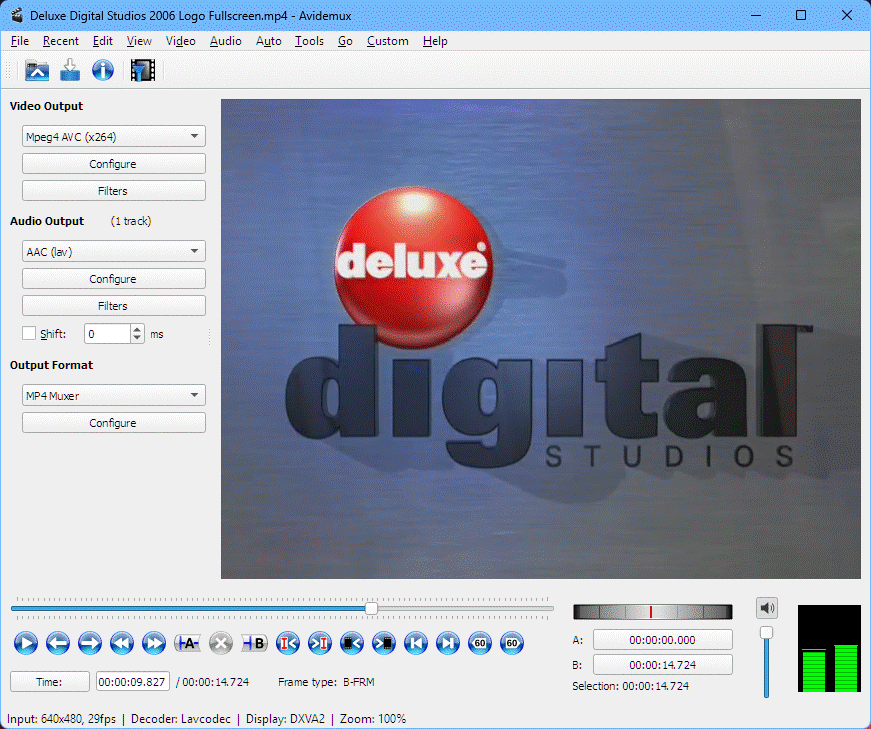Open the Go menu

345,41
